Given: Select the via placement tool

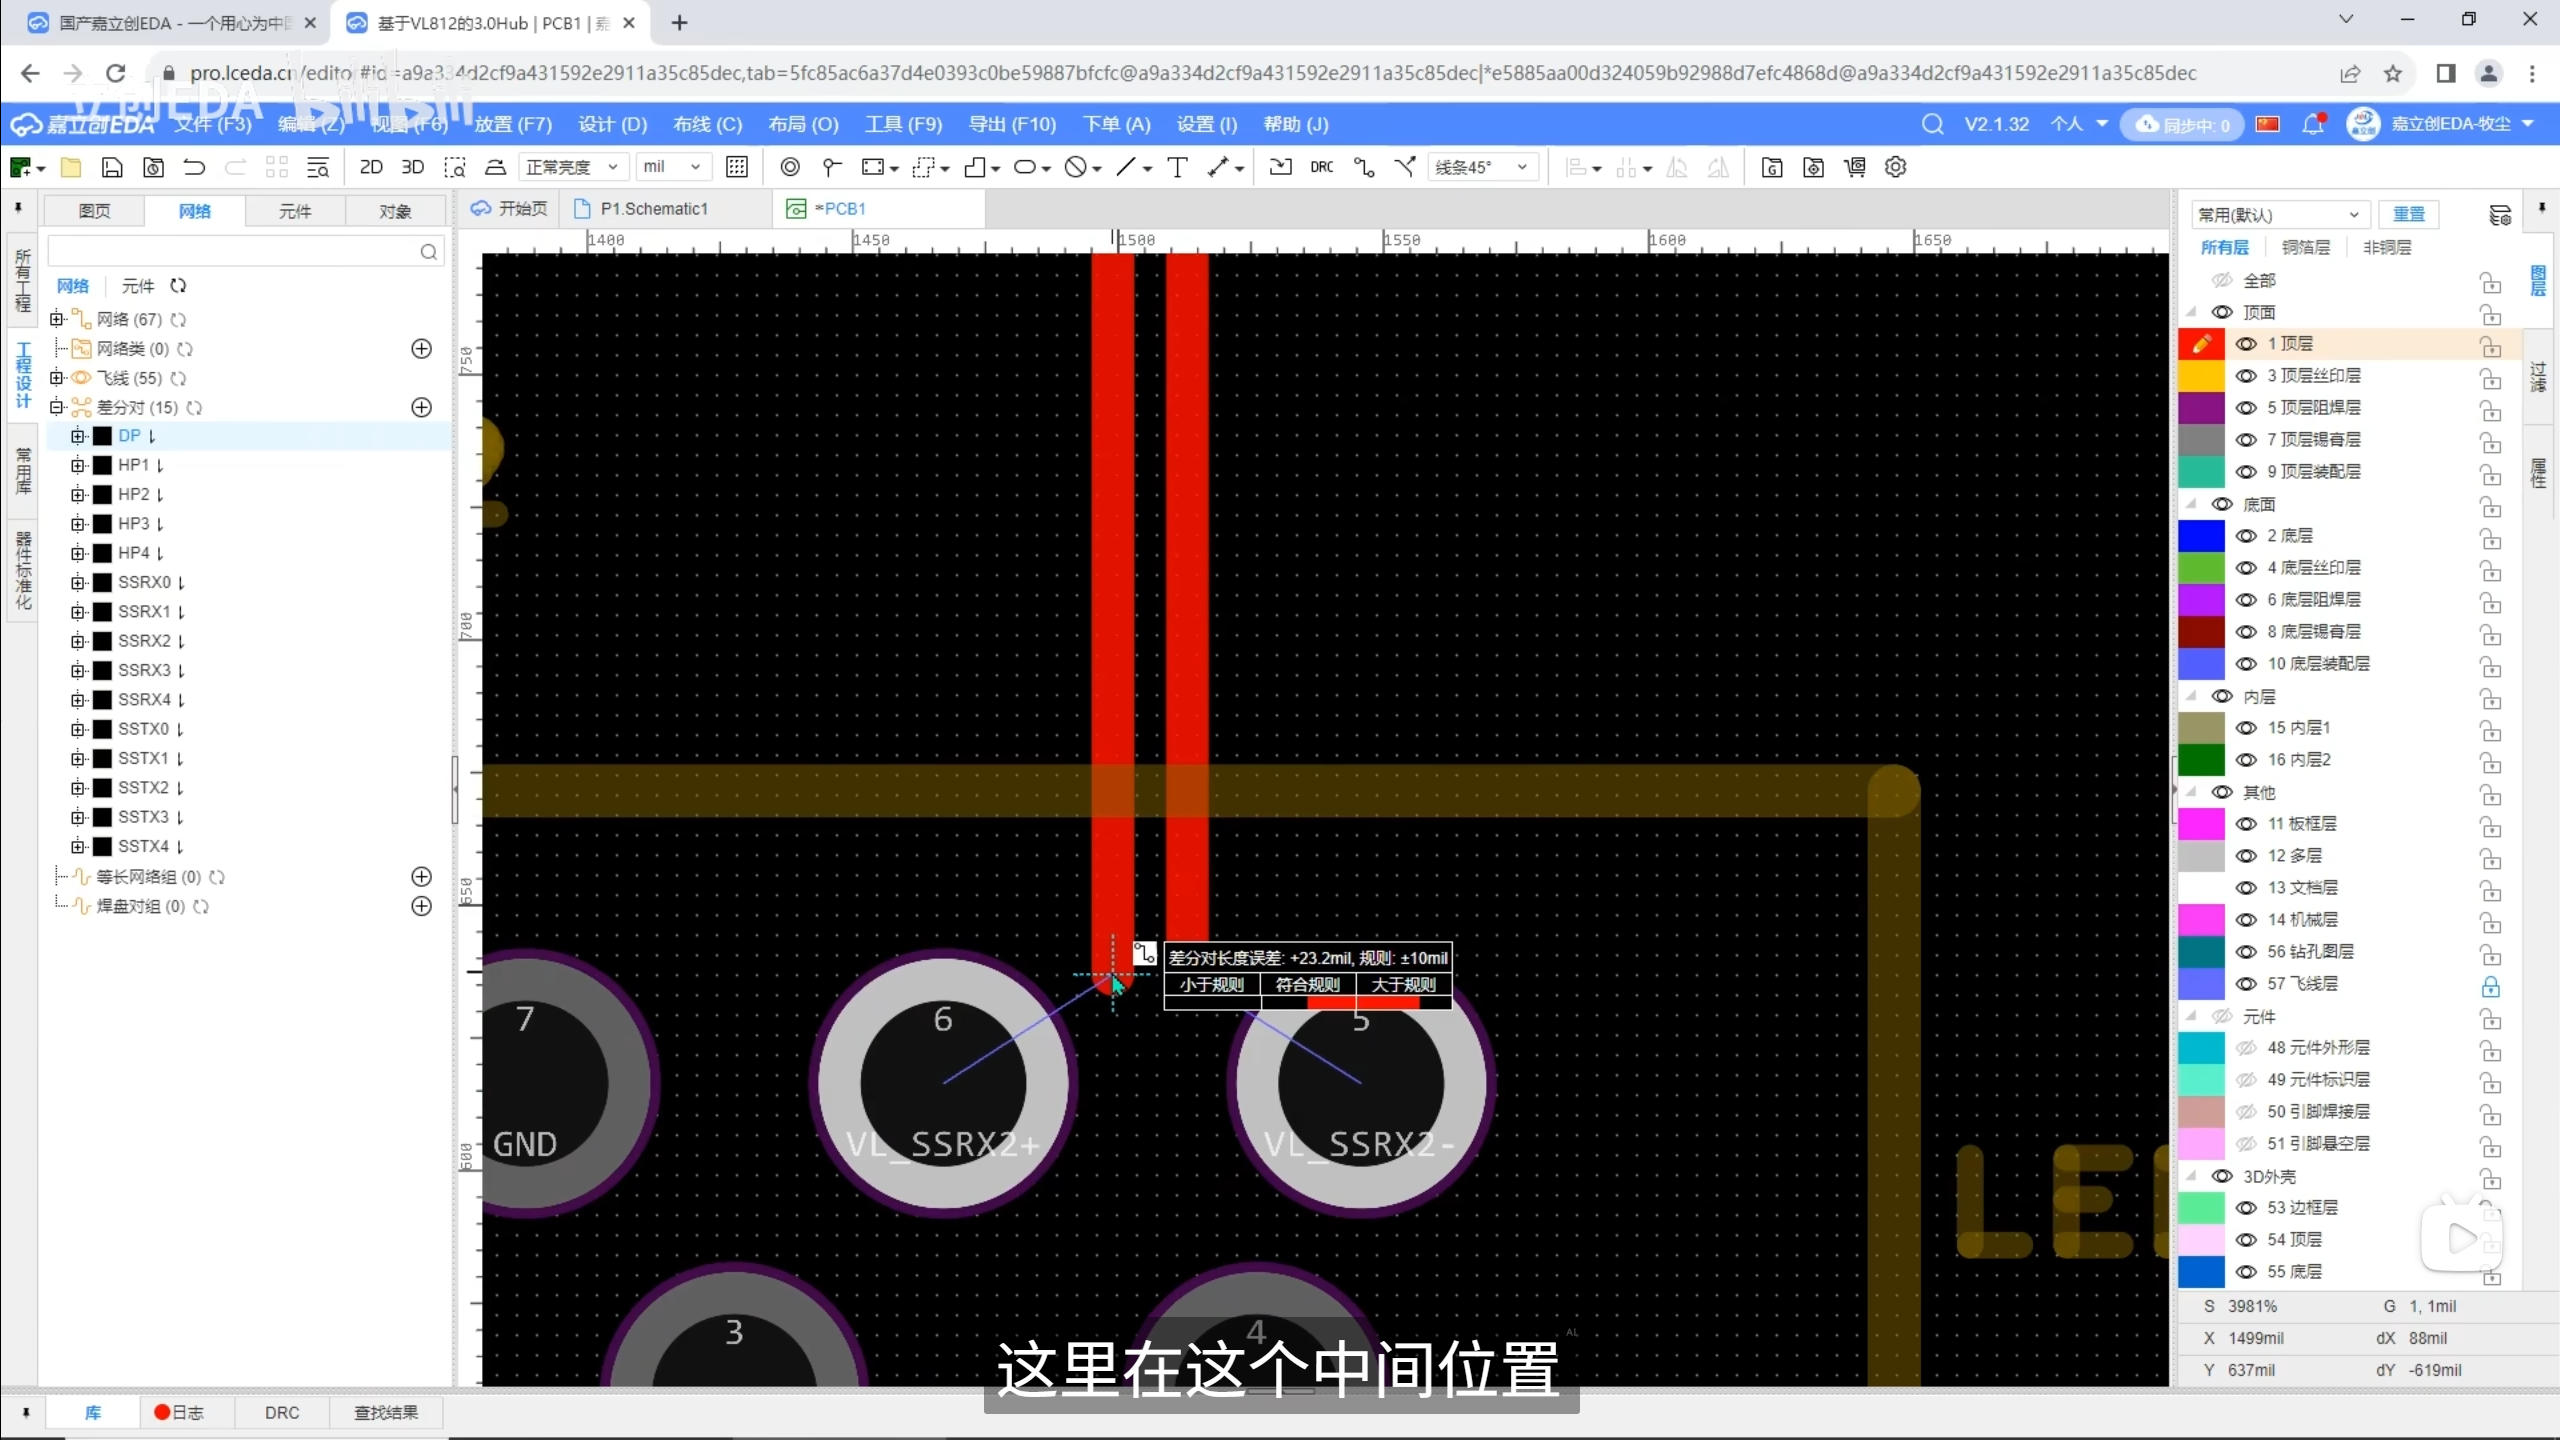Looking at the screenshot, I should [789, 167].
